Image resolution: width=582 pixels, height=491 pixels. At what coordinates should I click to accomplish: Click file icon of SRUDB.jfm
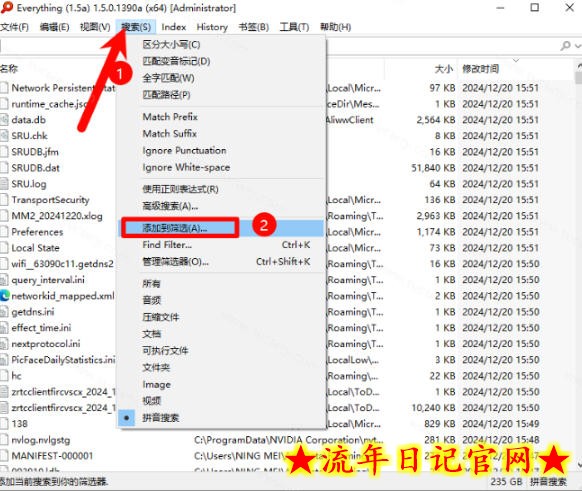[4, 152]
